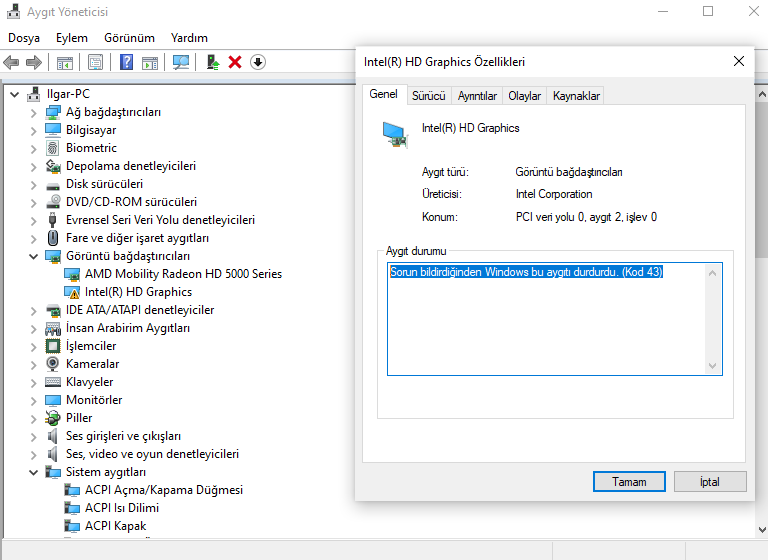The height and width of the screenshot is (560, 768).
Task: Click device status box scroll up arrow
Action: click(713, 273)
